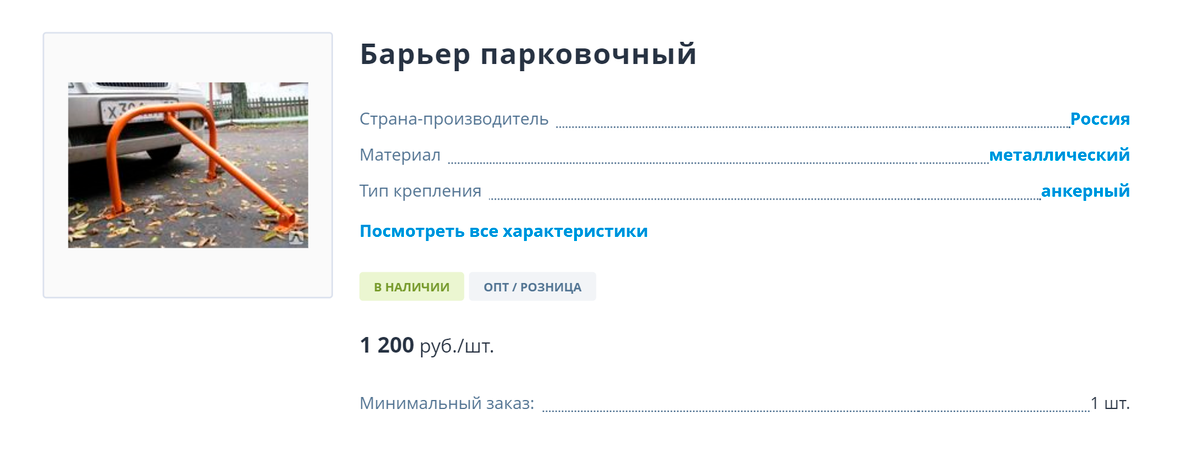Select the «анкерный» mounting type link

point(1085,191)
